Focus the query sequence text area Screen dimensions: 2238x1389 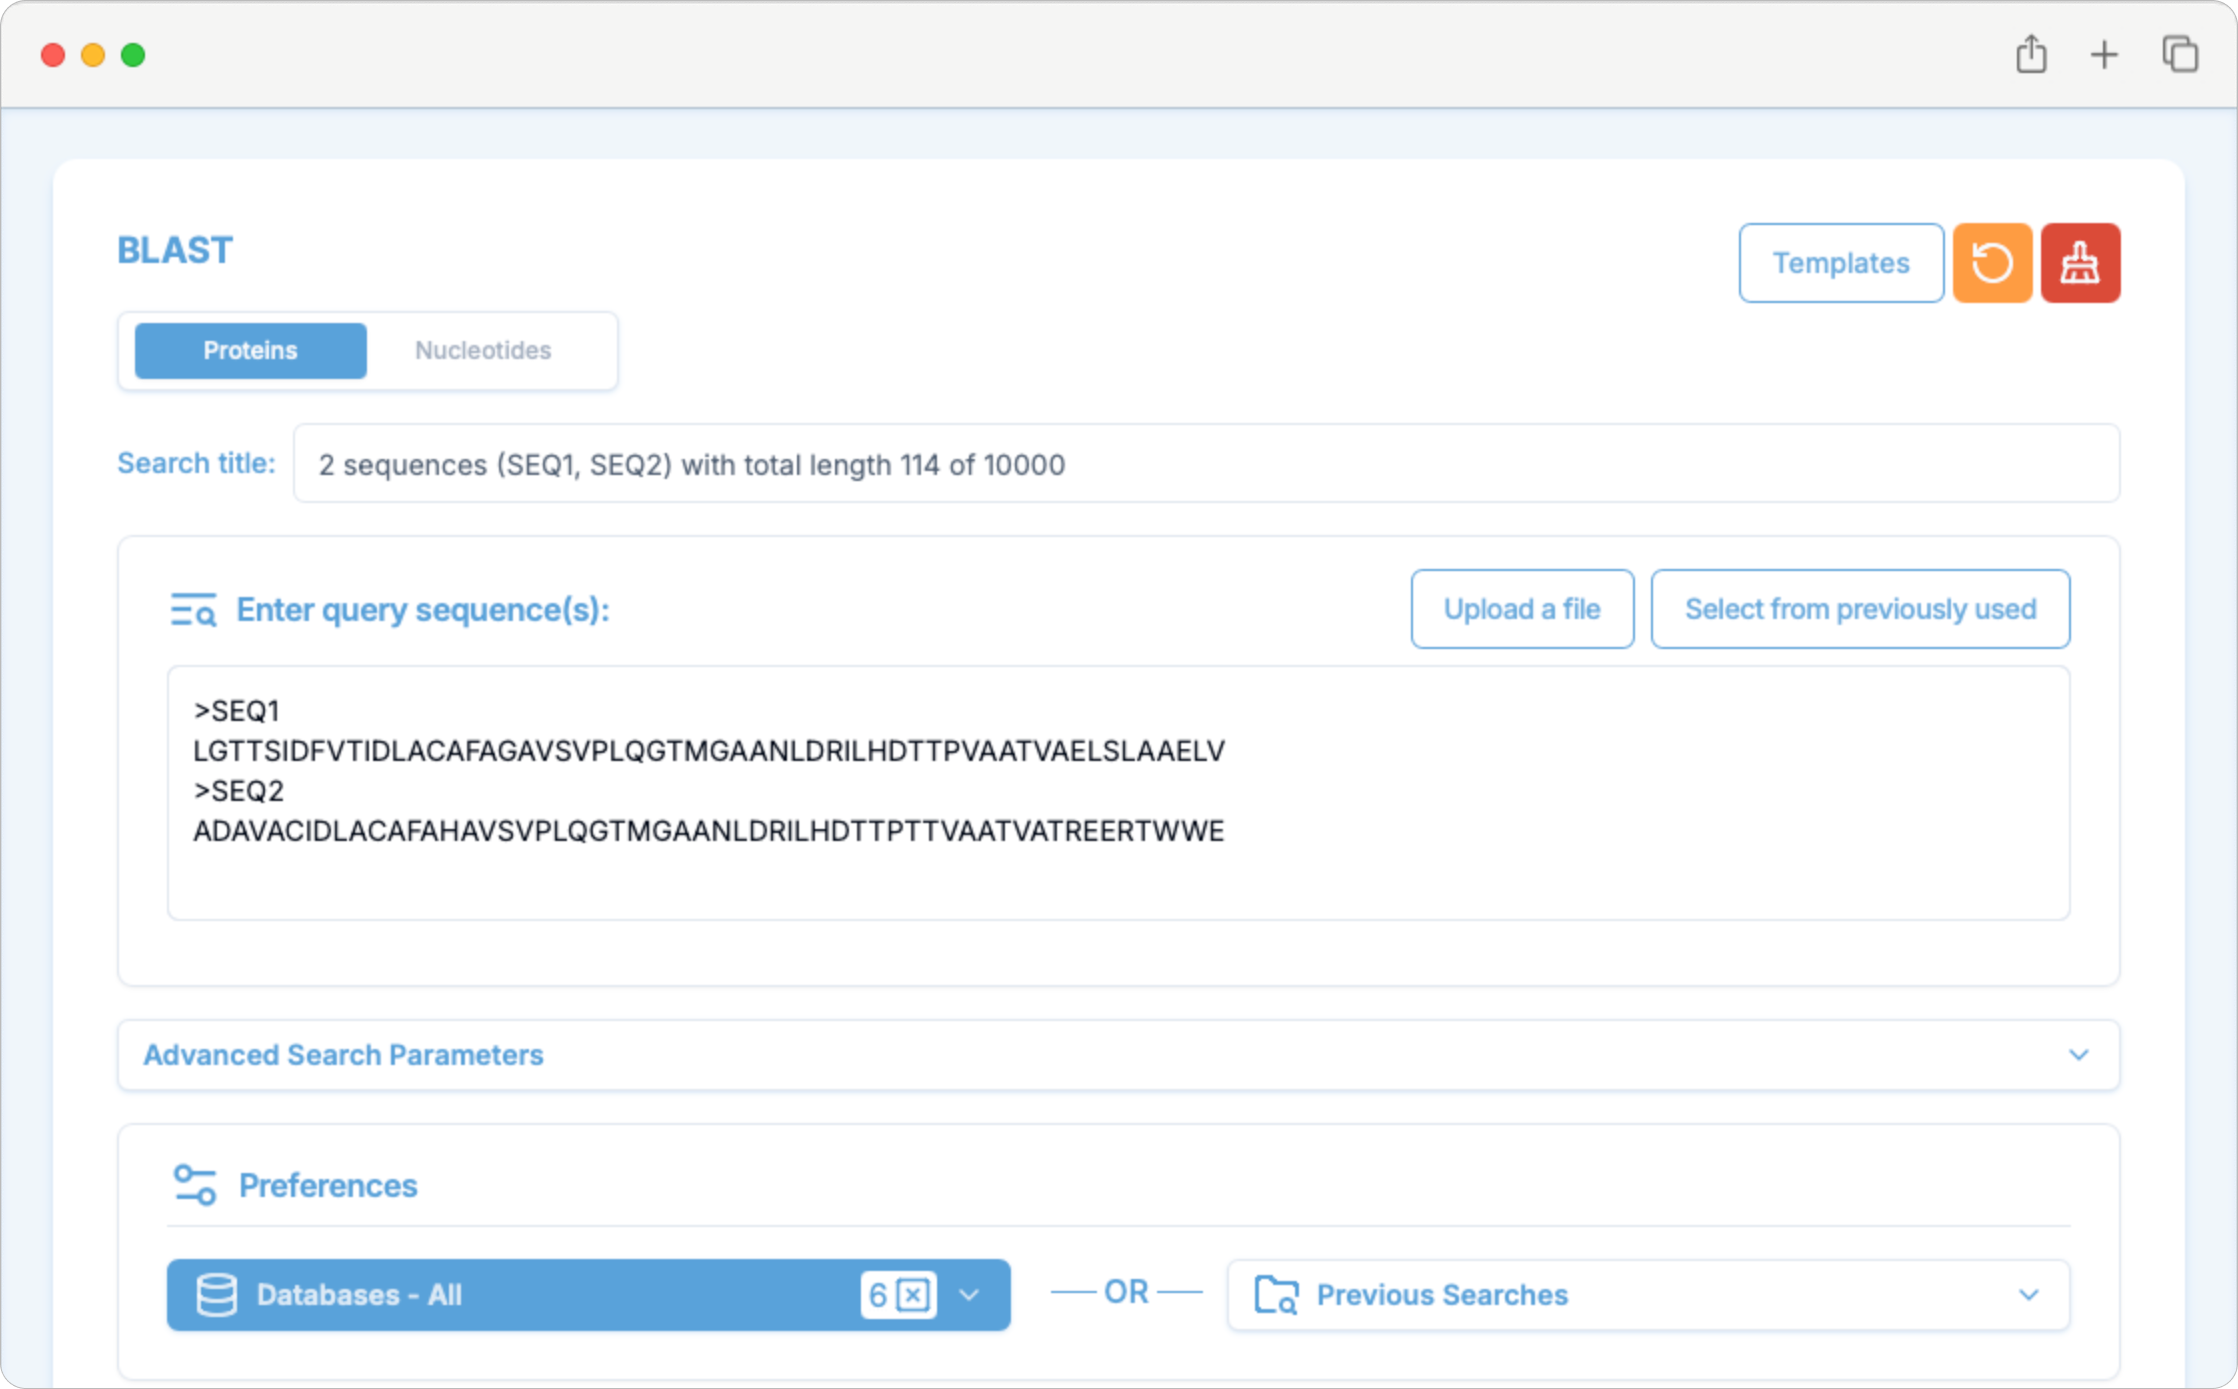click(x=1118, y=792)
